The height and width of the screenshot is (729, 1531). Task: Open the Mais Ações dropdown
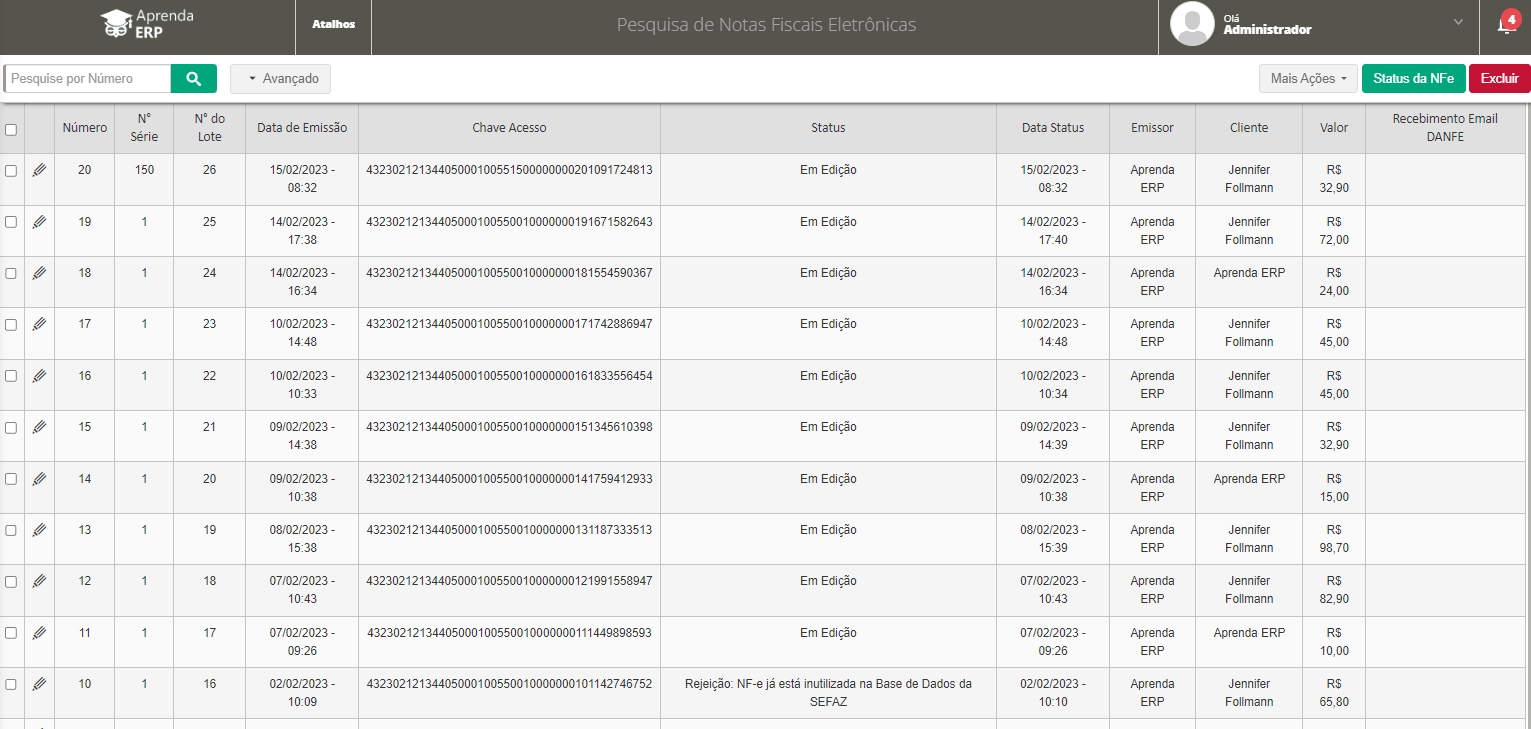click(x=1308, y=78)
